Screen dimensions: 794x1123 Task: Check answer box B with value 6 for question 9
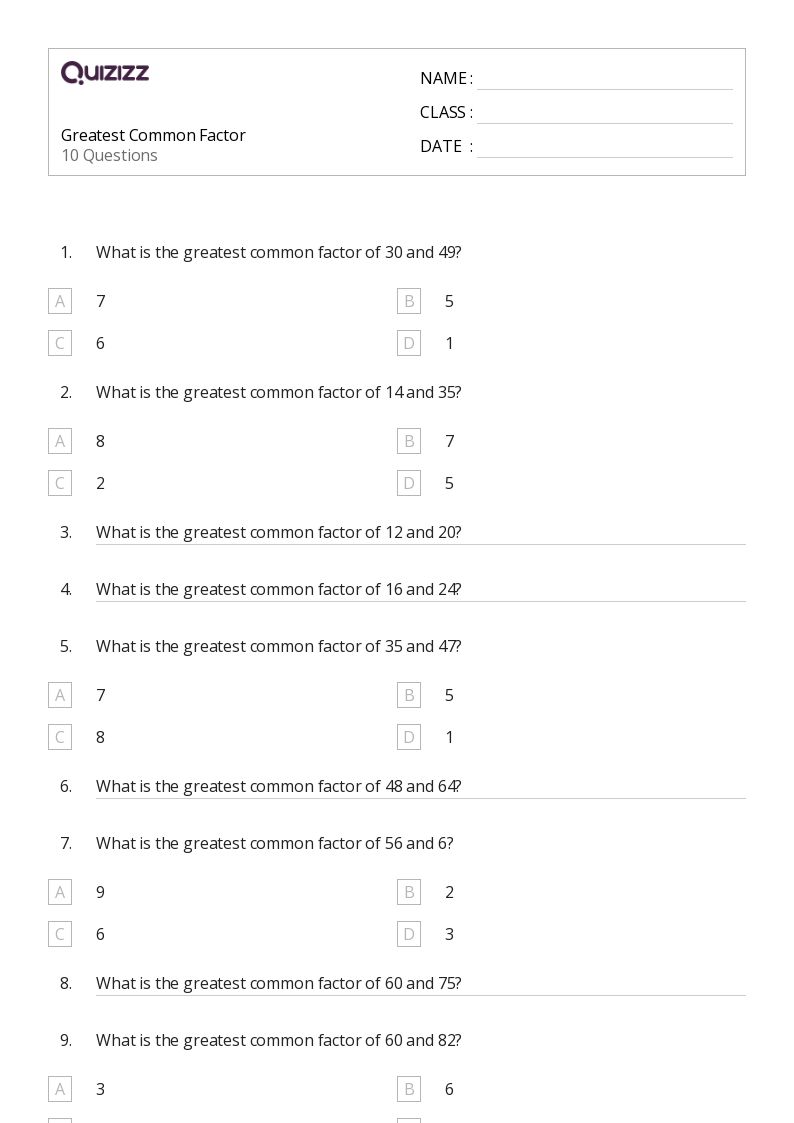pos(409,1089)
